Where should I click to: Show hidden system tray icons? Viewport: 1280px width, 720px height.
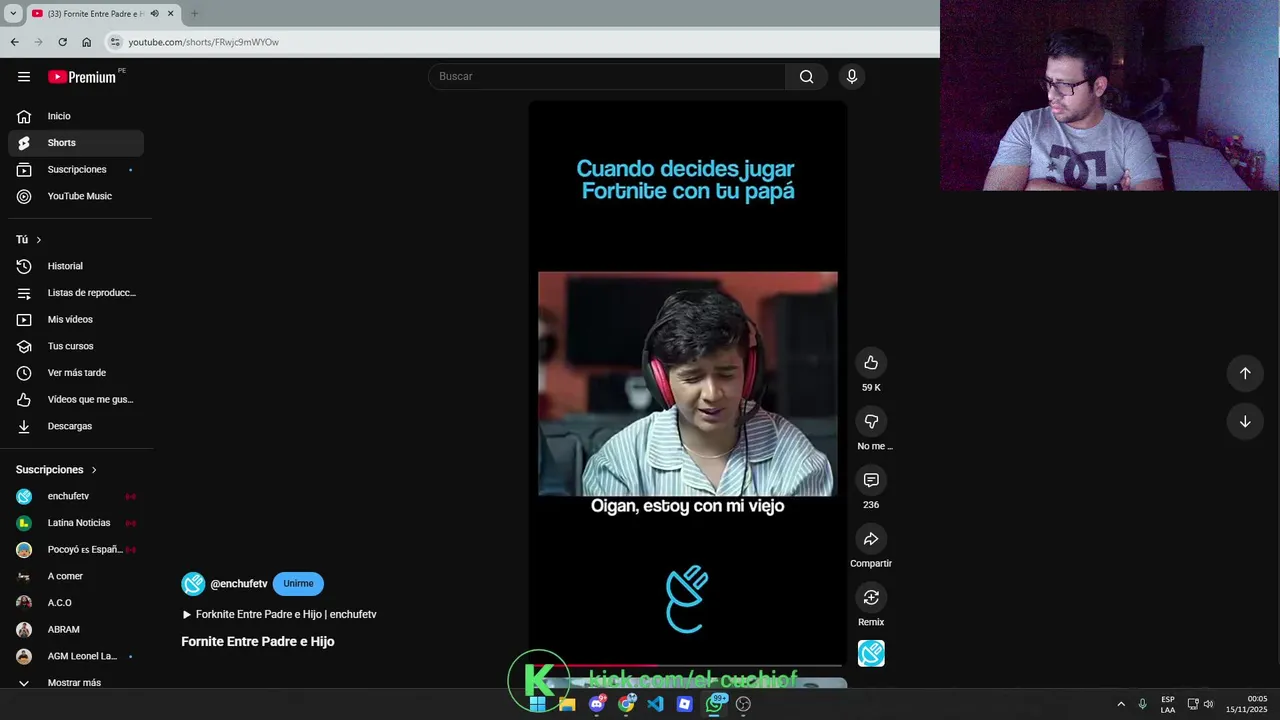pyautogui.click(x=1121, y=704)
